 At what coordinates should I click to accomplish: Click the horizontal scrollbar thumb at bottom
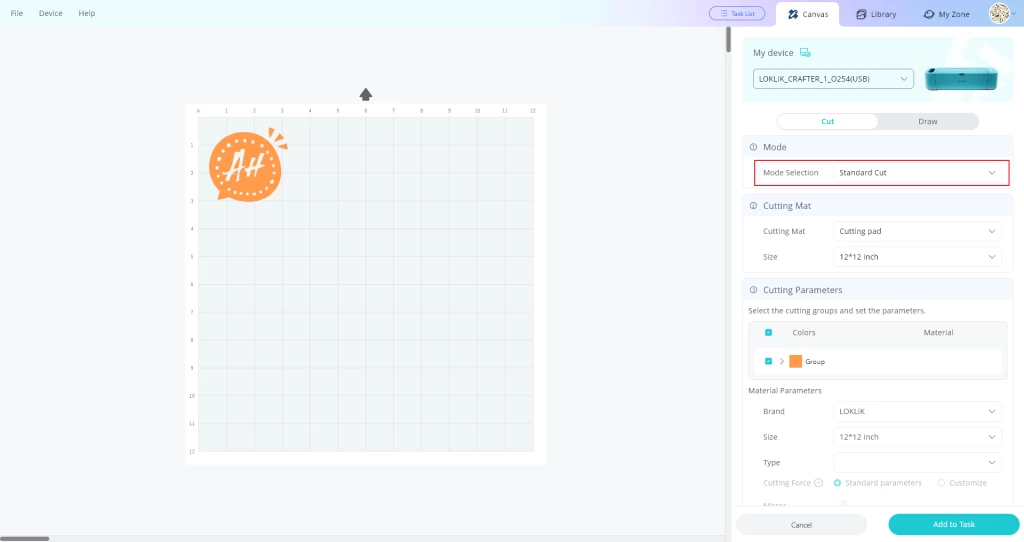[25, 539]
